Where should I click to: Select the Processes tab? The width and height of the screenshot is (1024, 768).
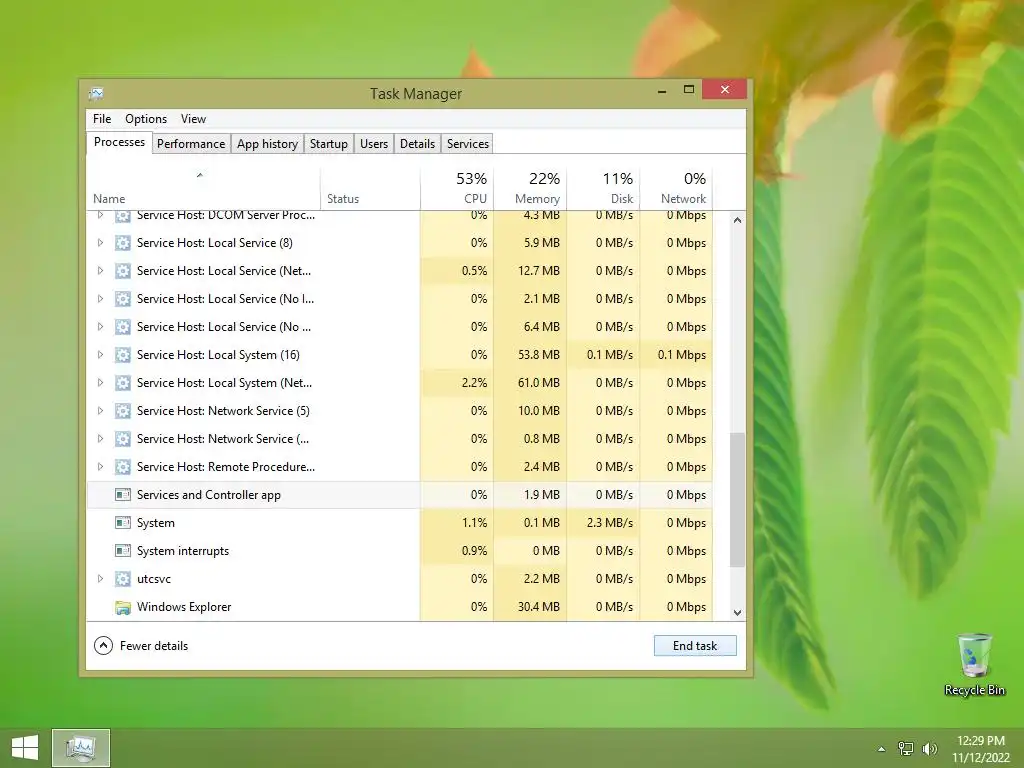tap(119, 142)
